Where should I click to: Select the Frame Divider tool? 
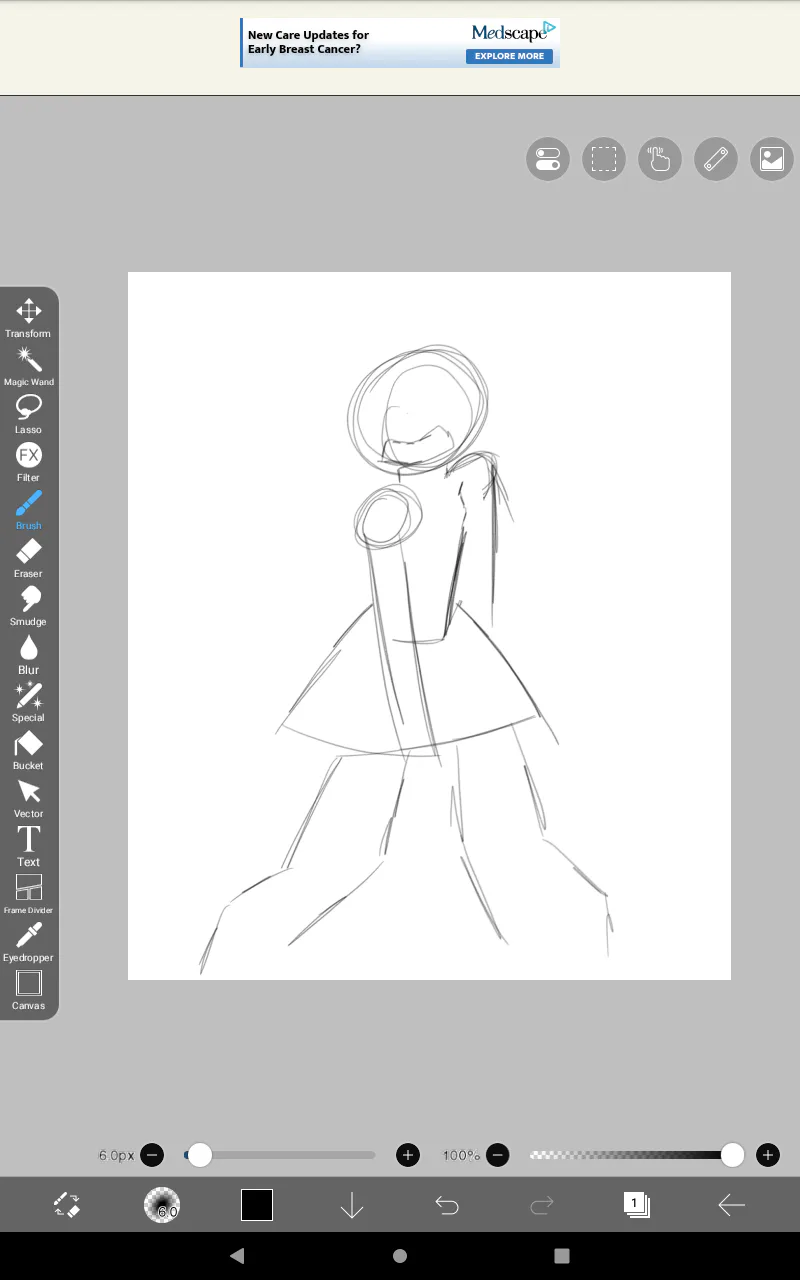(x=29, y=894)
